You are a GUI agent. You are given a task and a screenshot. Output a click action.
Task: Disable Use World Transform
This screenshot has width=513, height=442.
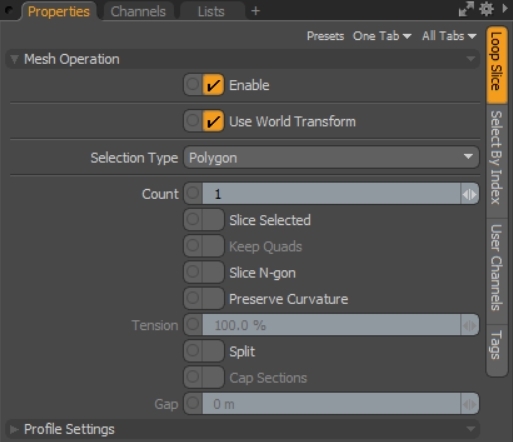tap(213, 121)
